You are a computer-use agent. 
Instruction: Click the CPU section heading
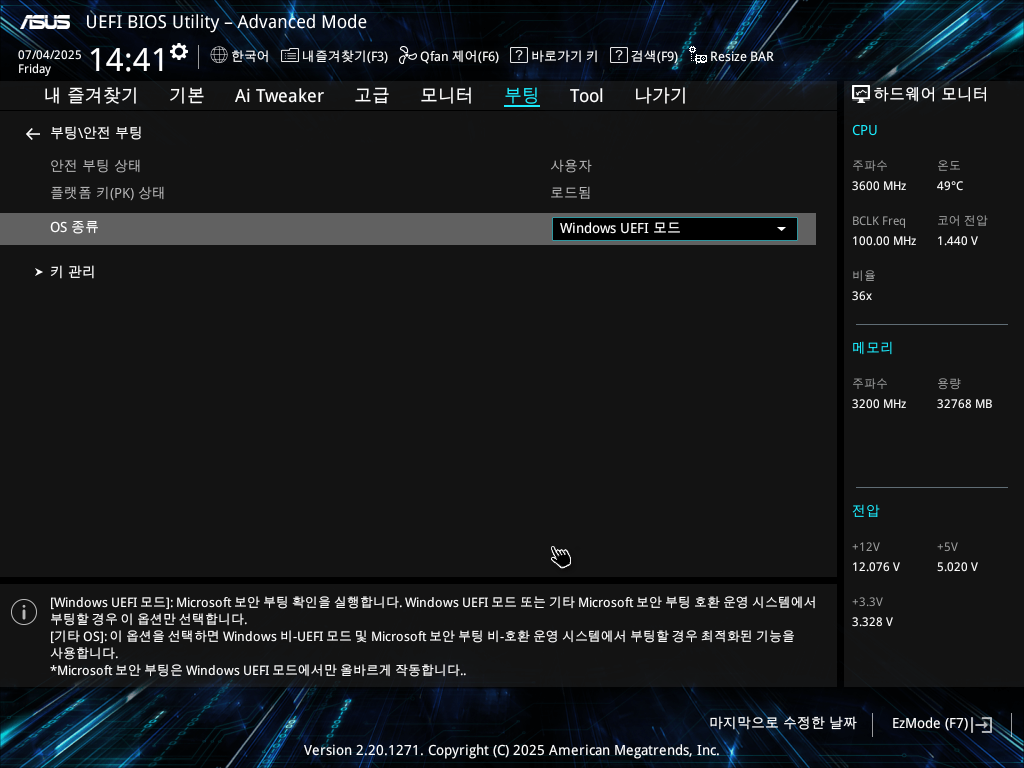click(x=864, y=130)
